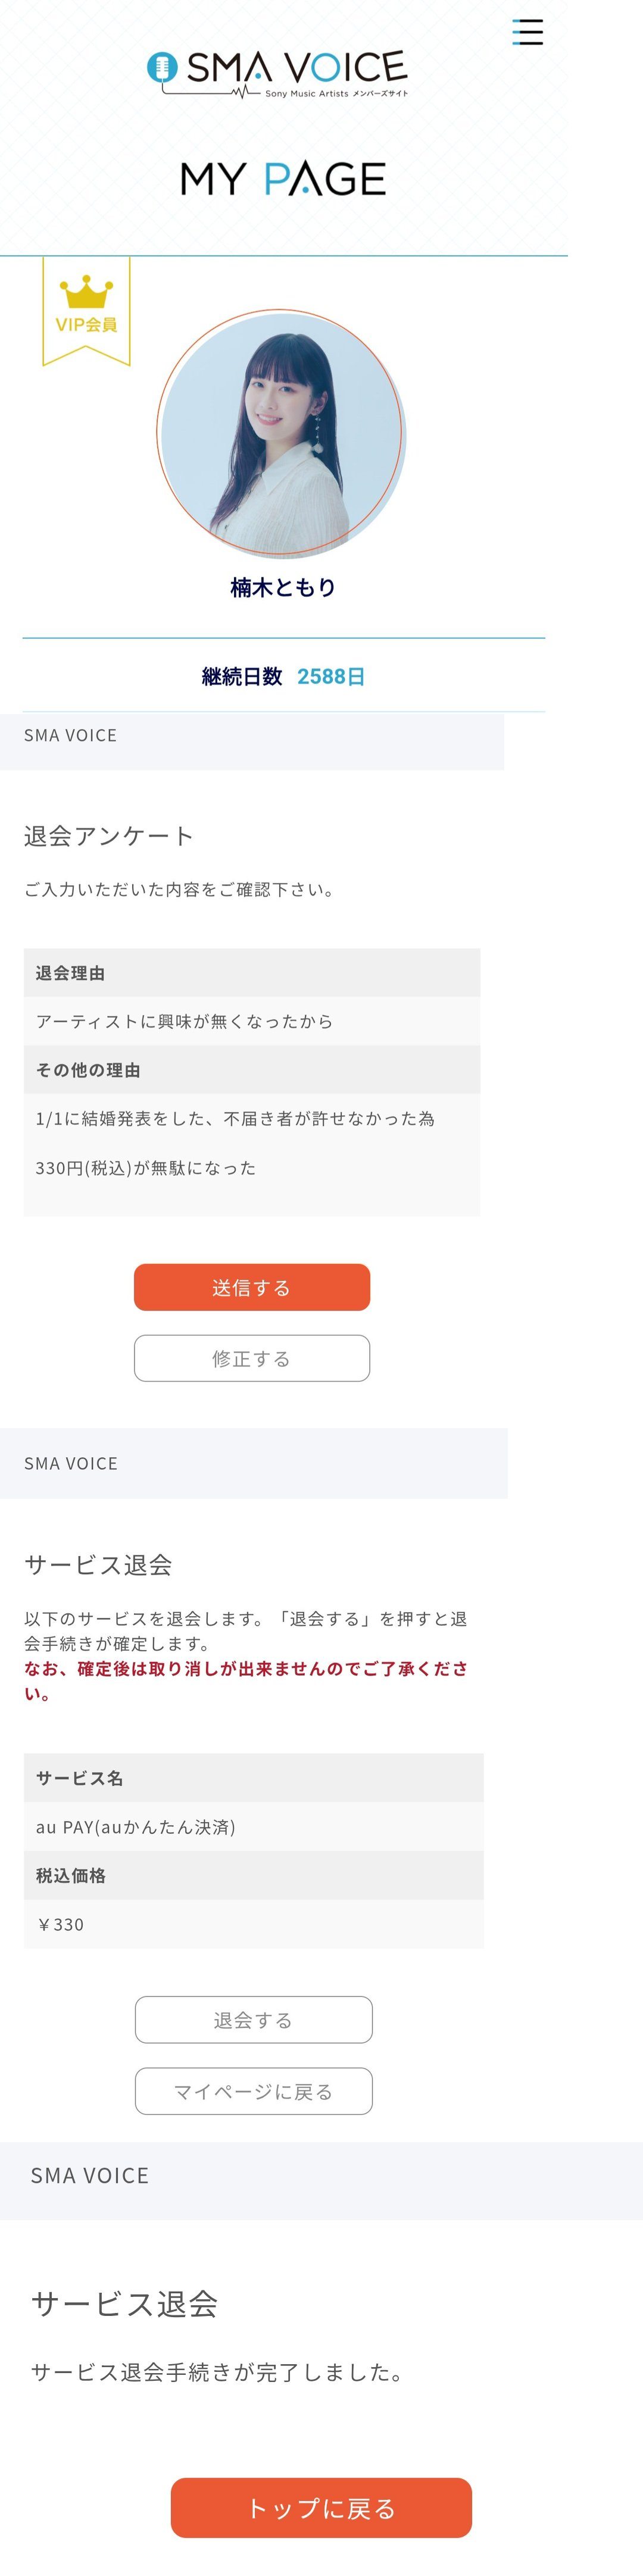Click the microphone icon in the logo

[x=162, y=68]
